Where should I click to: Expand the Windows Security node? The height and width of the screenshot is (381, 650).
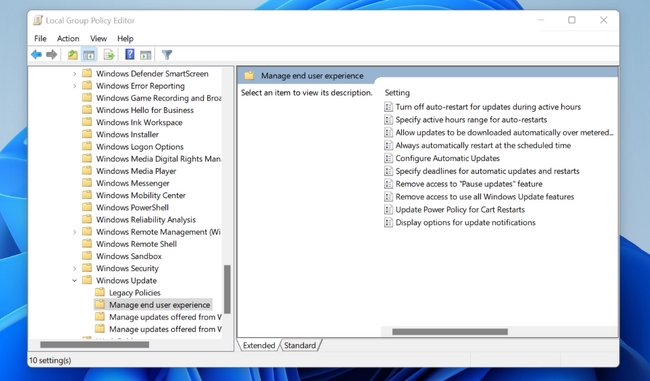tap(74, 268)
